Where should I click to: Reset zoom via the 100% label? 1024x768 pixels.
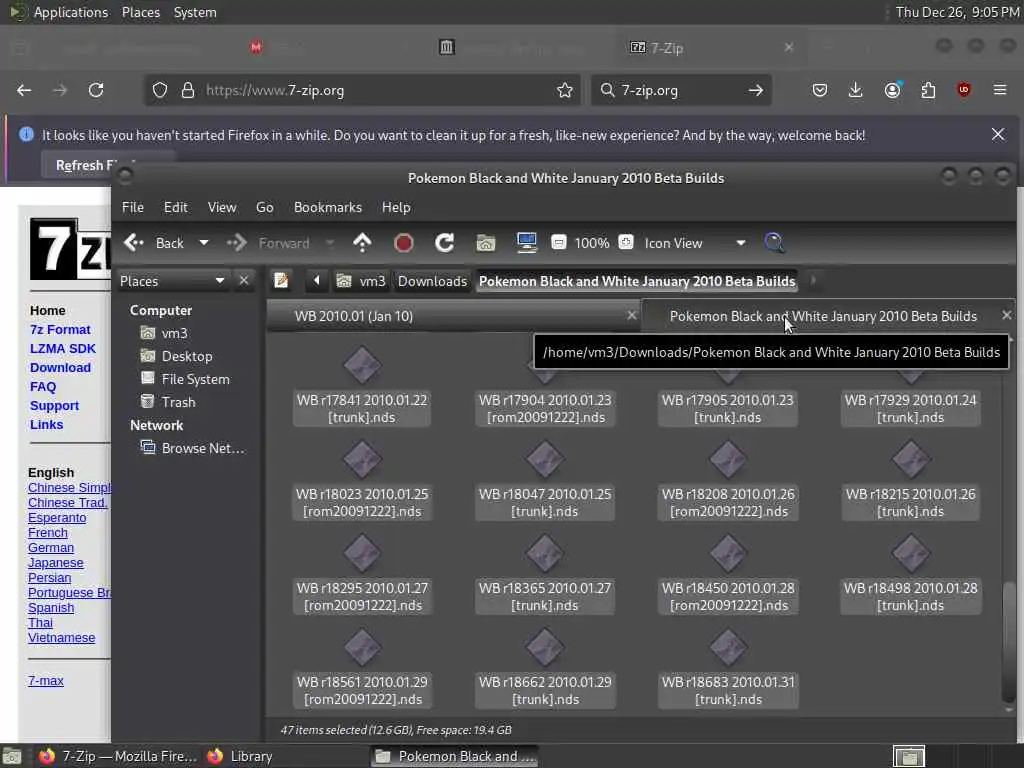coord(592,244)
